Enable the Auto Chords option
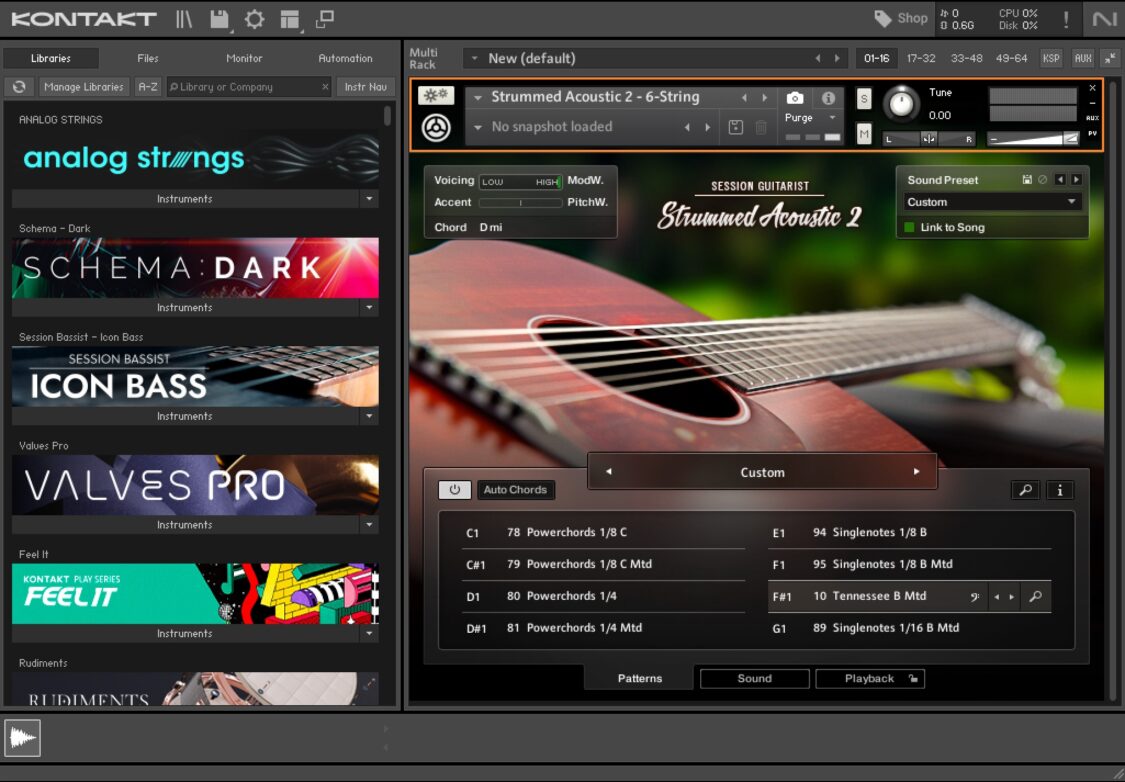This screenshot has height=782, width=1125. [x=516, y=490]
